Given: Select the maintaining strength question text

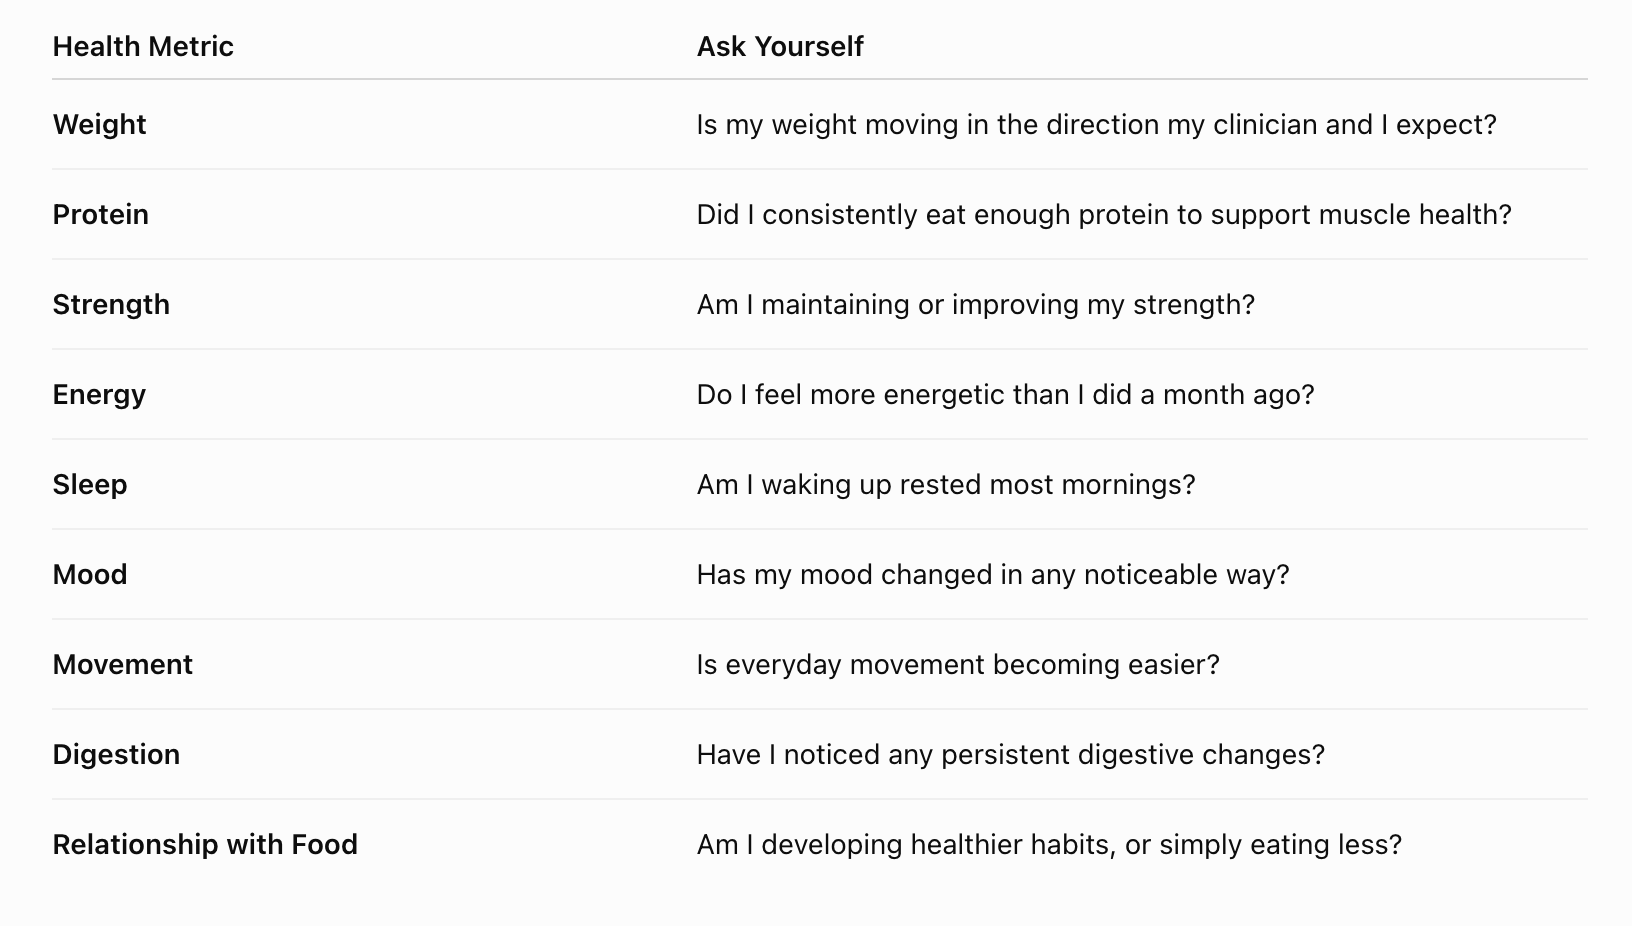Looking at the screenshot, I should (975, 305).
